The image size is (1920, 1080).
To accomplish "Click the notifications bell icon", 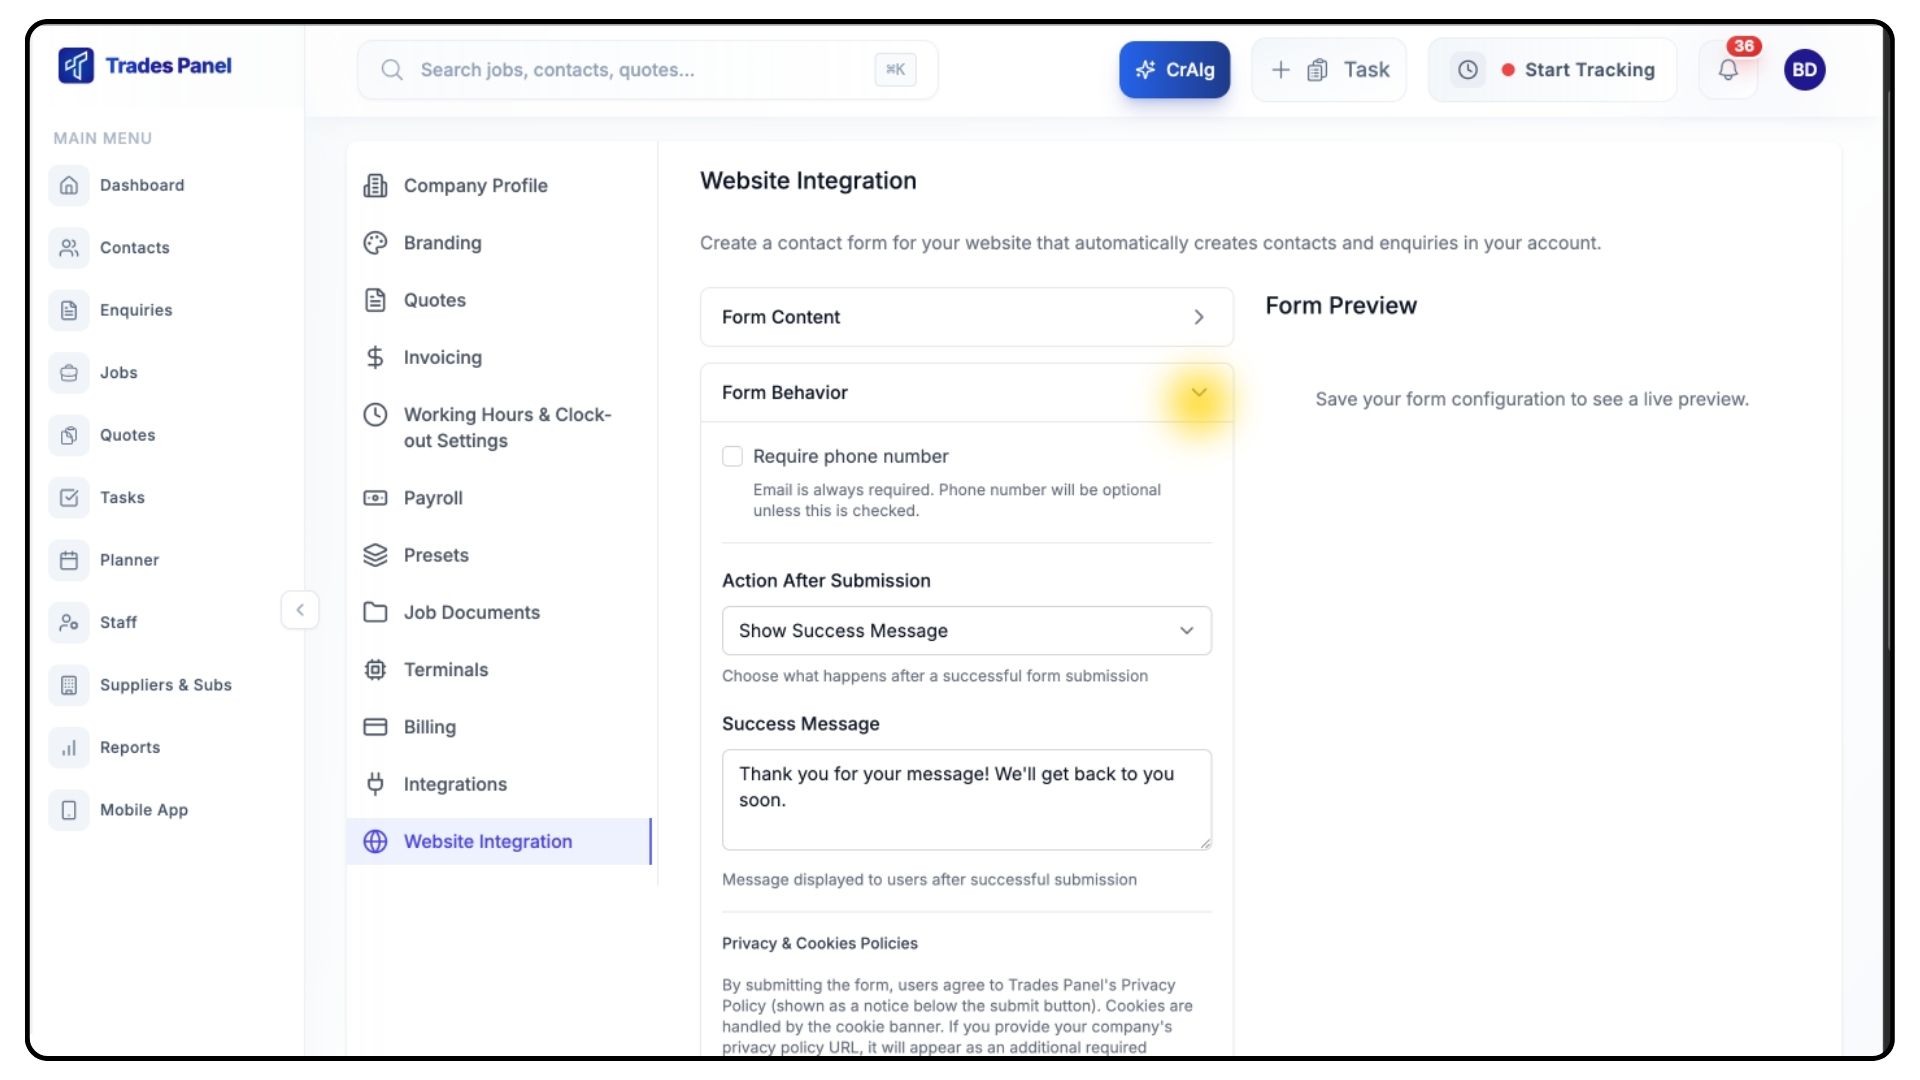I will click(1728, 70).
